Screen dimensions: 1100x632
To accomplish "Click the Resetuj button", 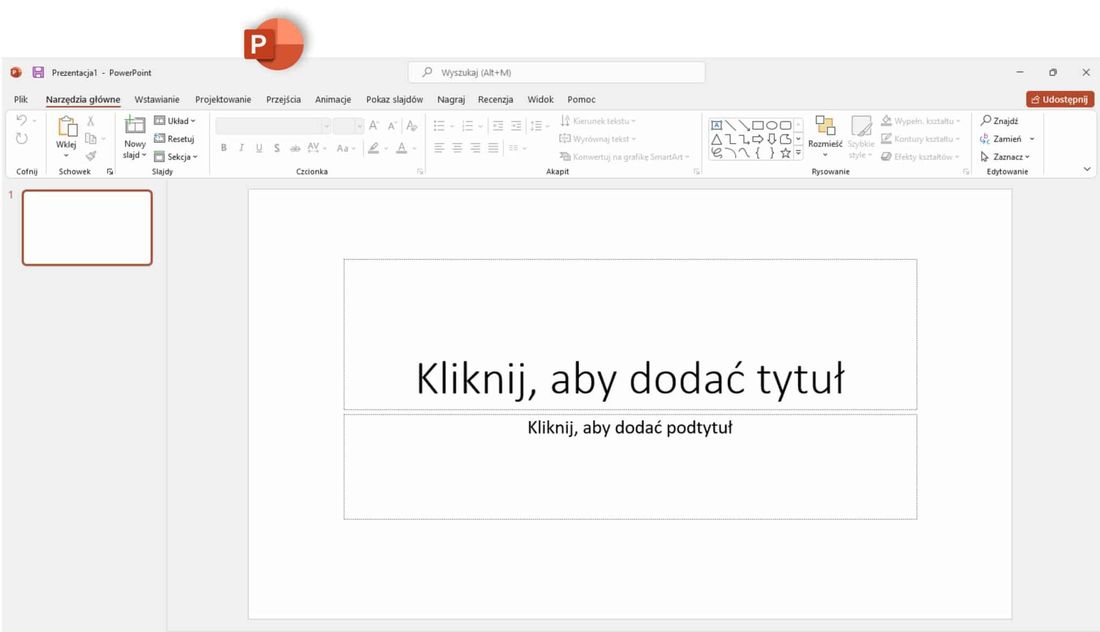I will click(176, 138).
